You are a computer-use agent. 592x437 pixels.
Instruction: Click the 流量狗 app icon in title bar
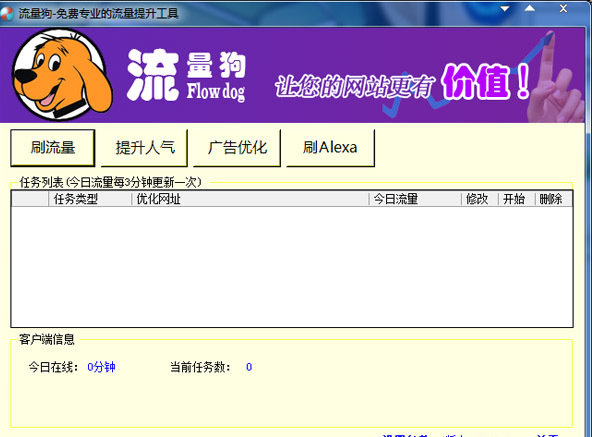click(6, 14)
